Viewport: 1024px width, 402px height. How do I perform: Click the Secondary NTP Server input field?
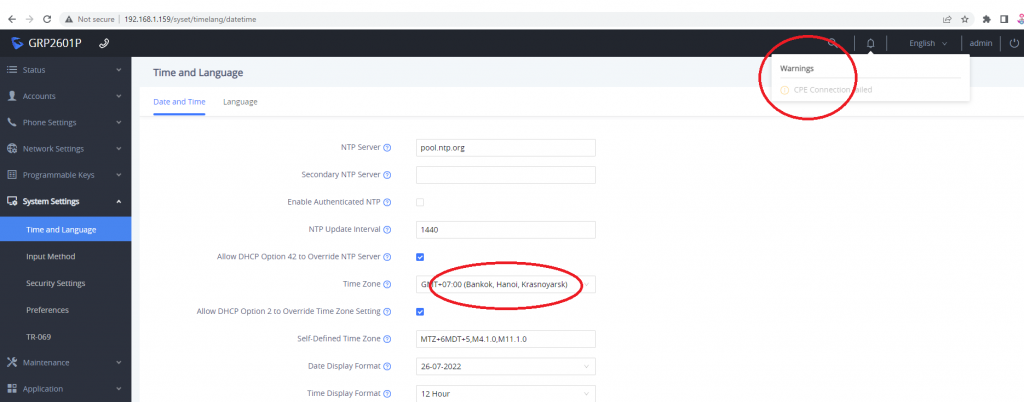[505, 175]
